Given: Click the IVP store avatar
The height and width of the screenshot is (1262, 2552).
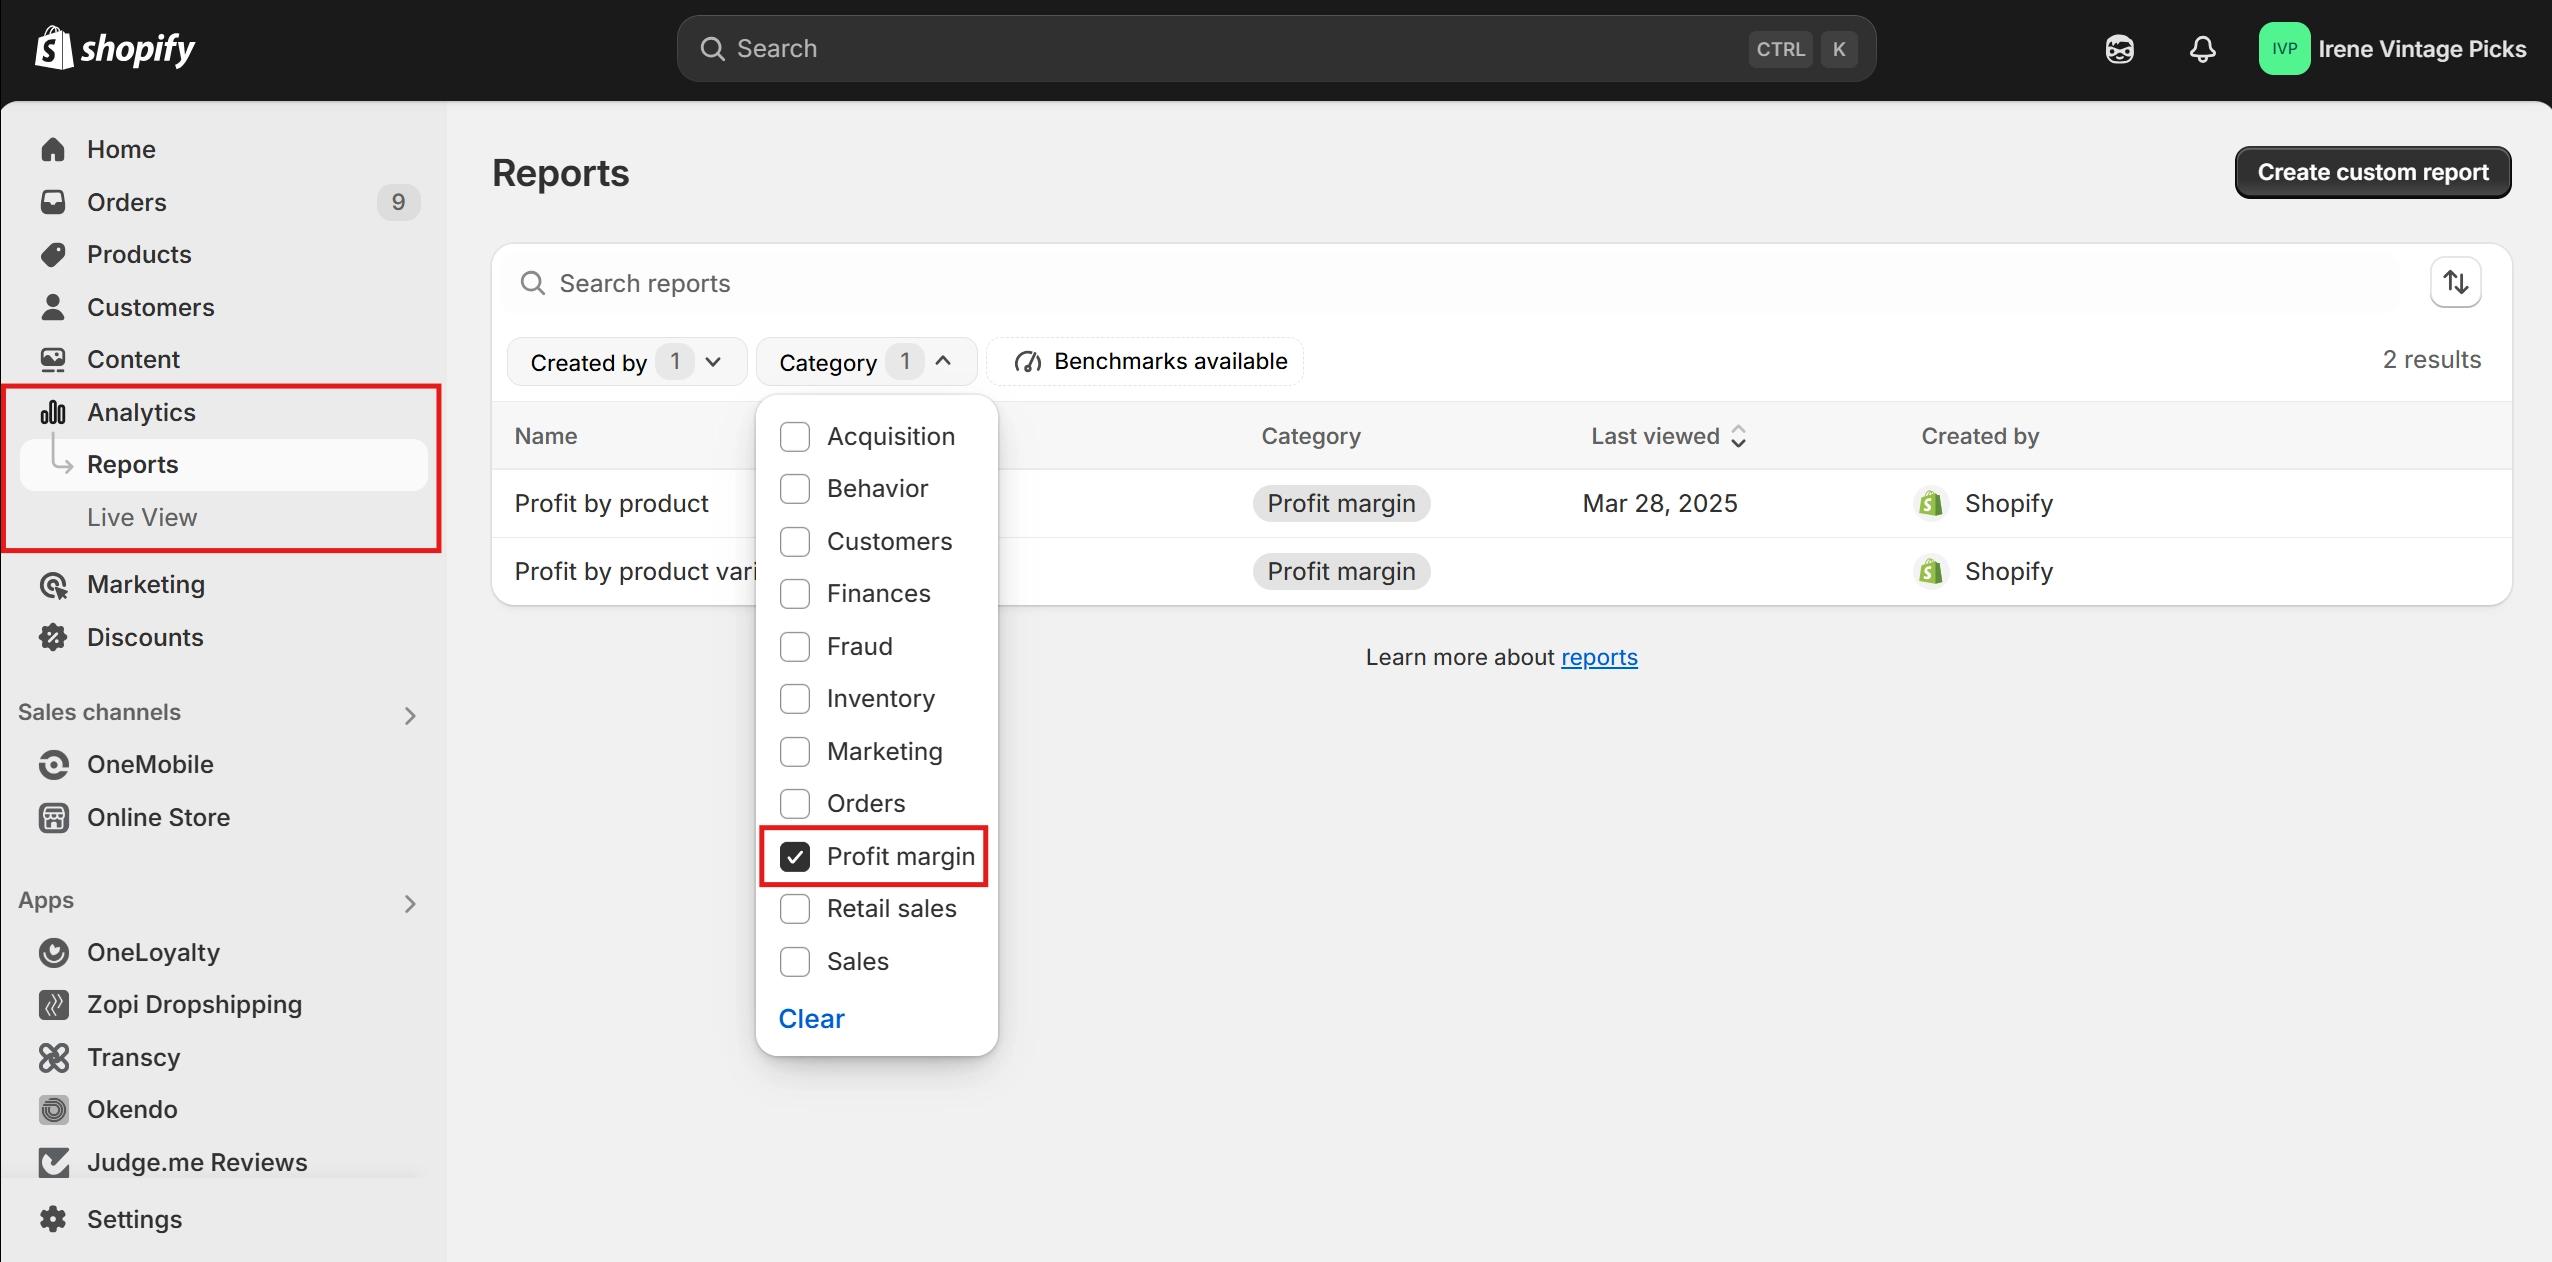Looking at the screenshot, I should [2284, 48].
